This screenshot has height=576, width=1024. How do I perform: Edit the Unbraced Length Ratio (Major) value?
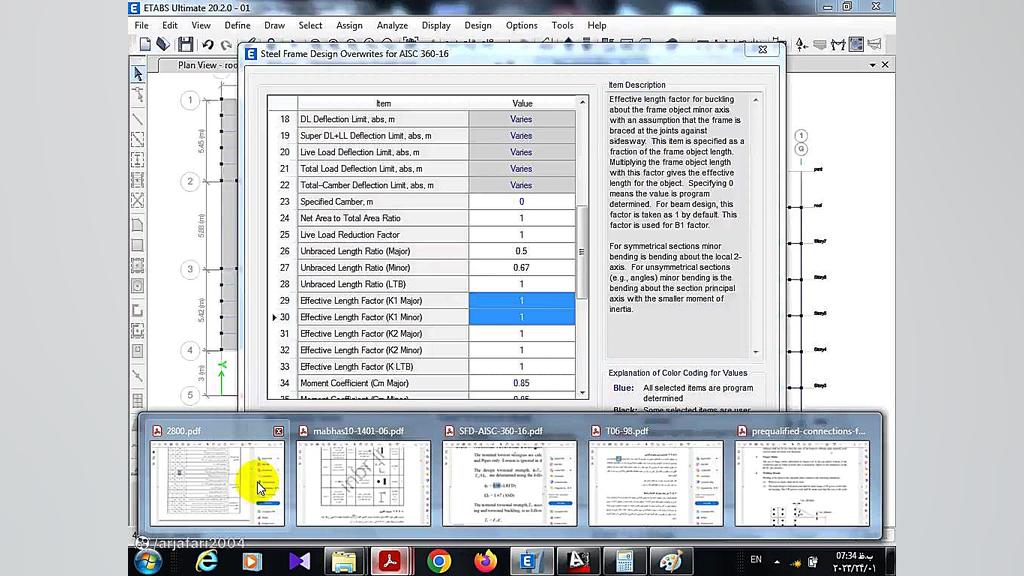[522, 251]
